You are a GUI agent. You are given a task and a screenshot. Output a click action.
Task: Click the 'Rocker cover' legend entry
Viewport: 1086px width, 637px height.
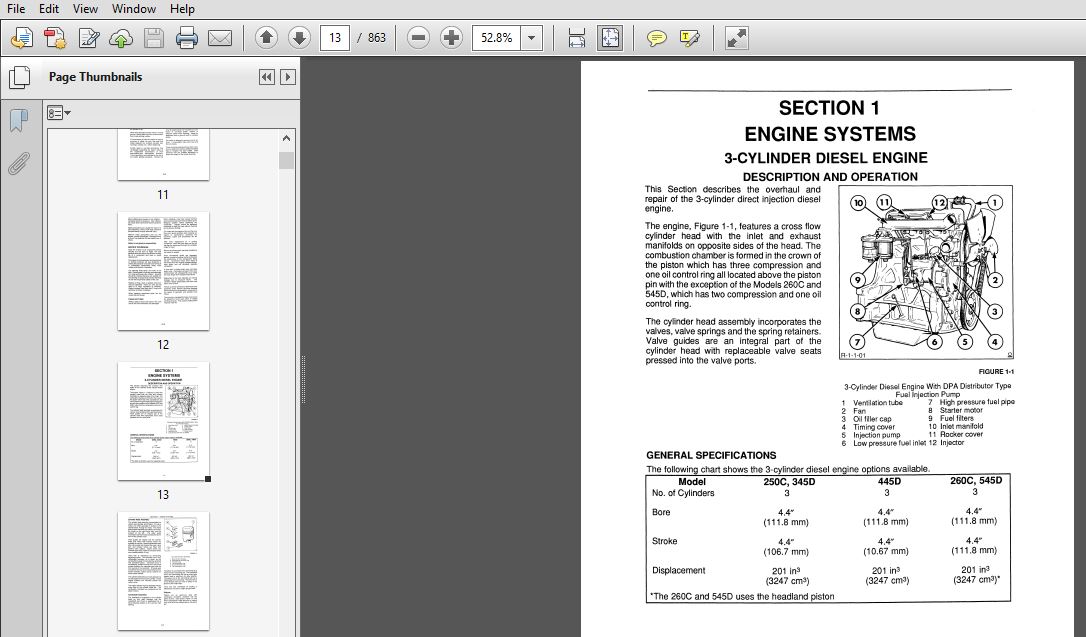961,435
